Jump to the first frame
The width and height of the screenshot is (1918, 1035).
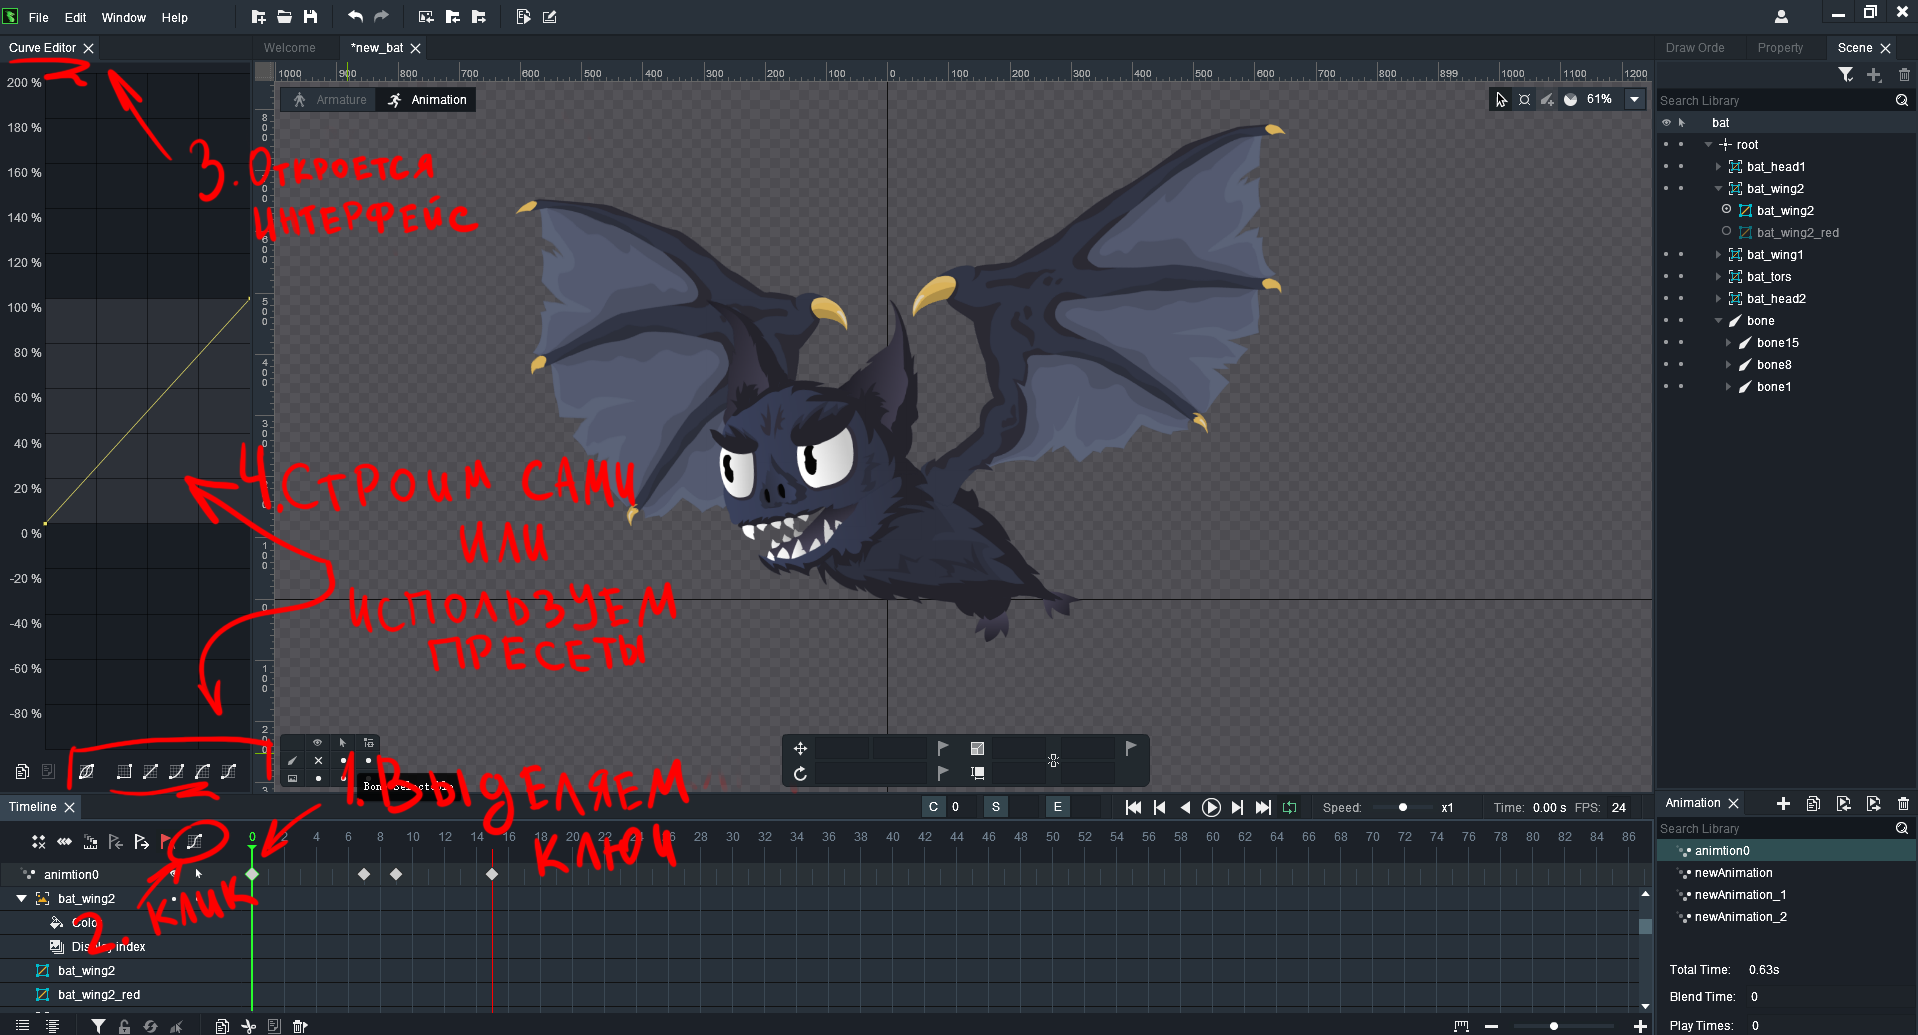1133,807
